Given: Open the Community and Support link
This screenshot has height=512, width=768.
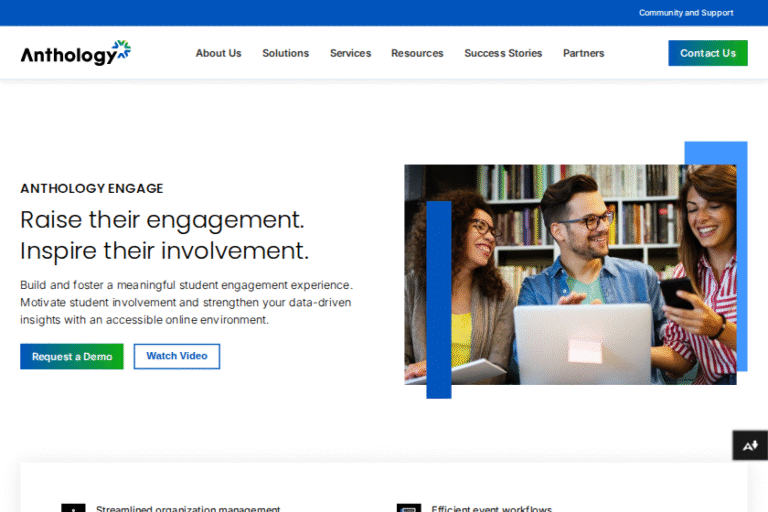Looking at the screenshot, I should 686,13.
